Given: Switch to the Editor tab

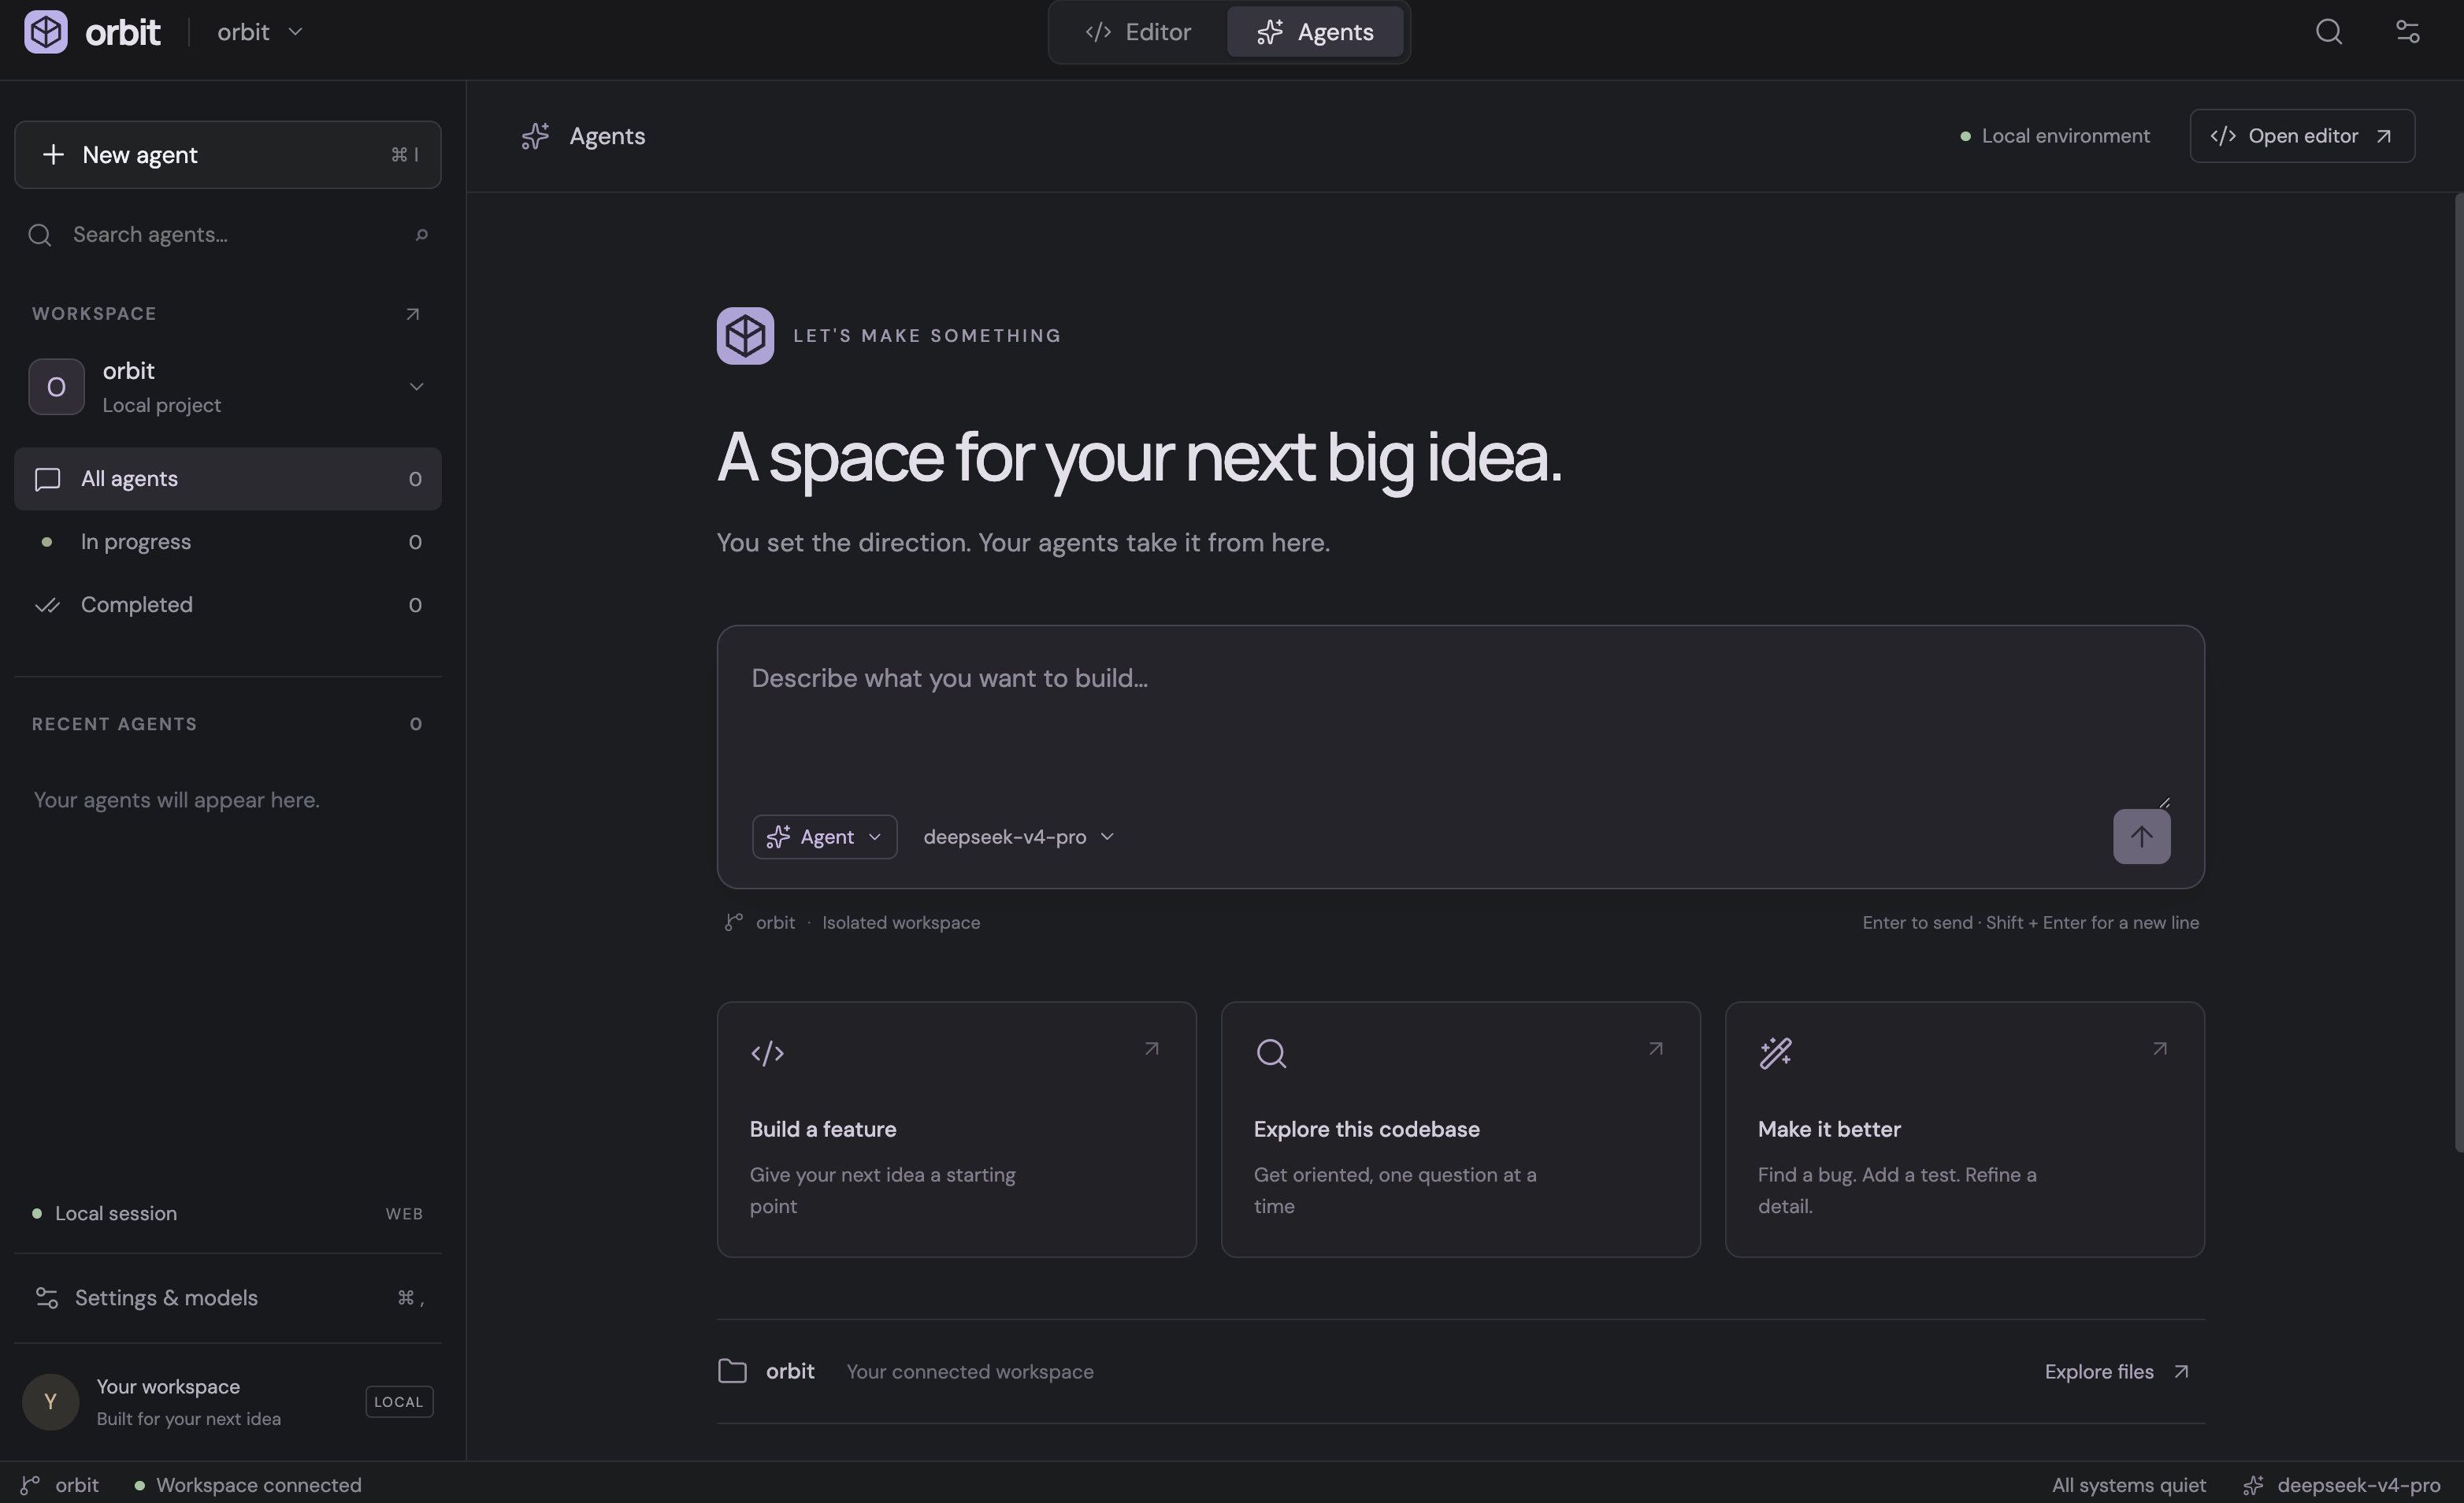Looking at the screenshot, I should [x=1138, y=32].
